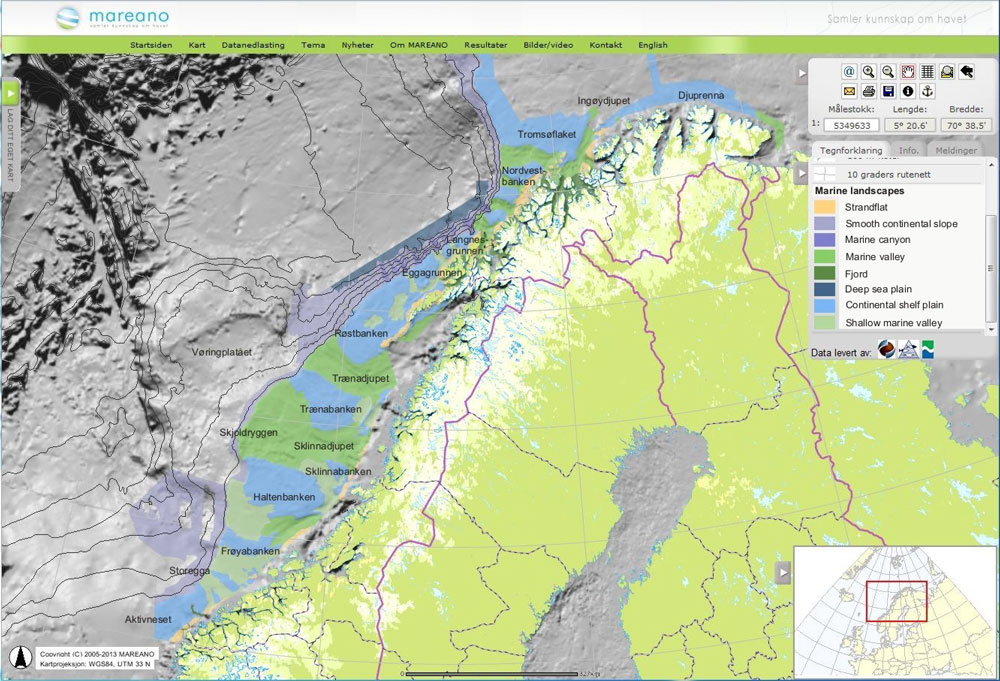
Task: Open the Datanedlasting menu item
Action: (x=253, y=45)
